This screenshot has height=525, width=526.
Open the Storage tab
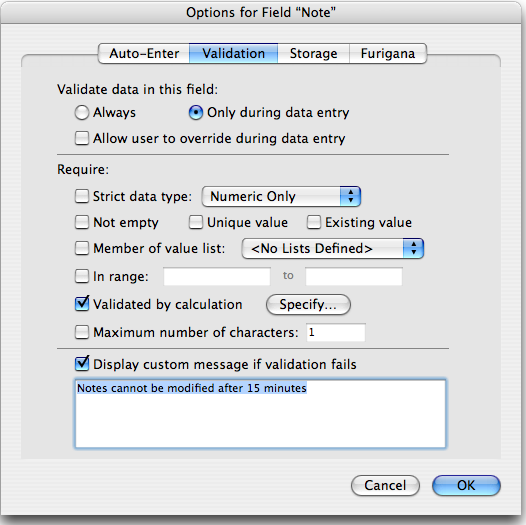(314, 53)
